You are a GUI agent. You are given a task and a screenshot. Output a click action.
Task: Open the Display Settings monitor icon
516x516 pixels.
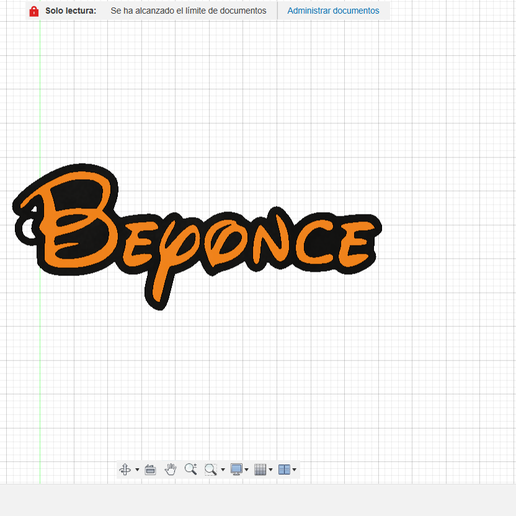[x=237, y=469]
